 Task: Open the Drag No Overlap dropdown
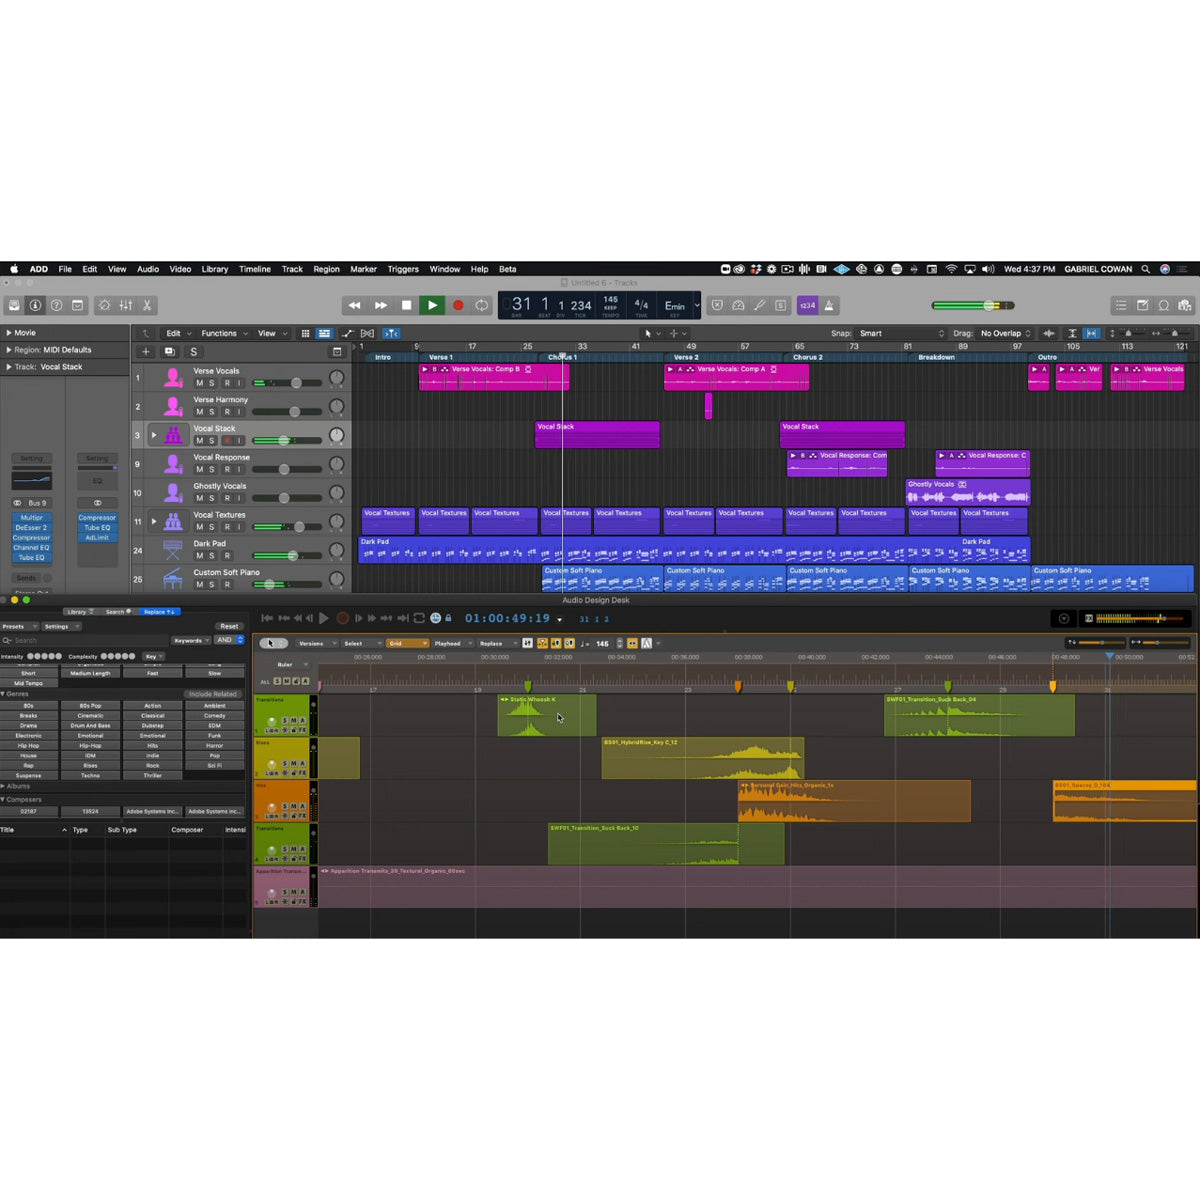click(1004, 333)
